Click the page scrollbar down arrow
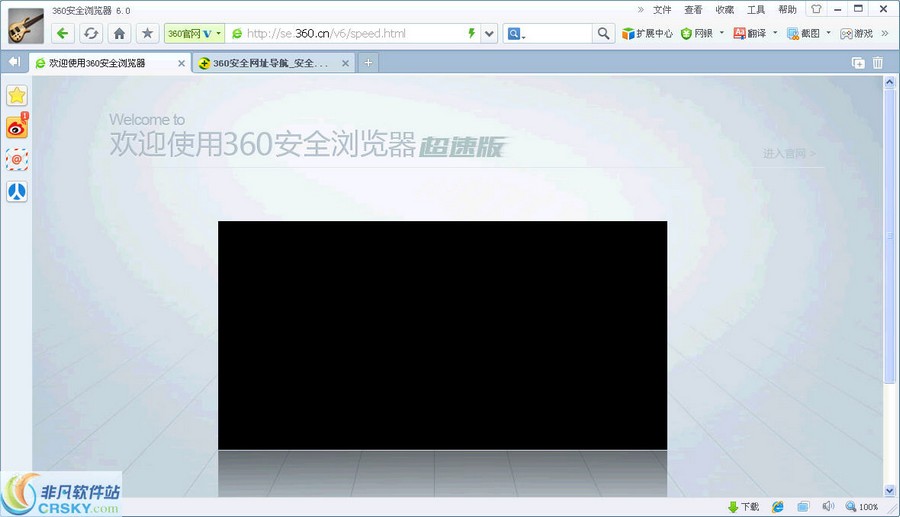The height and width of the screenshot is (517, 900). 889,491
